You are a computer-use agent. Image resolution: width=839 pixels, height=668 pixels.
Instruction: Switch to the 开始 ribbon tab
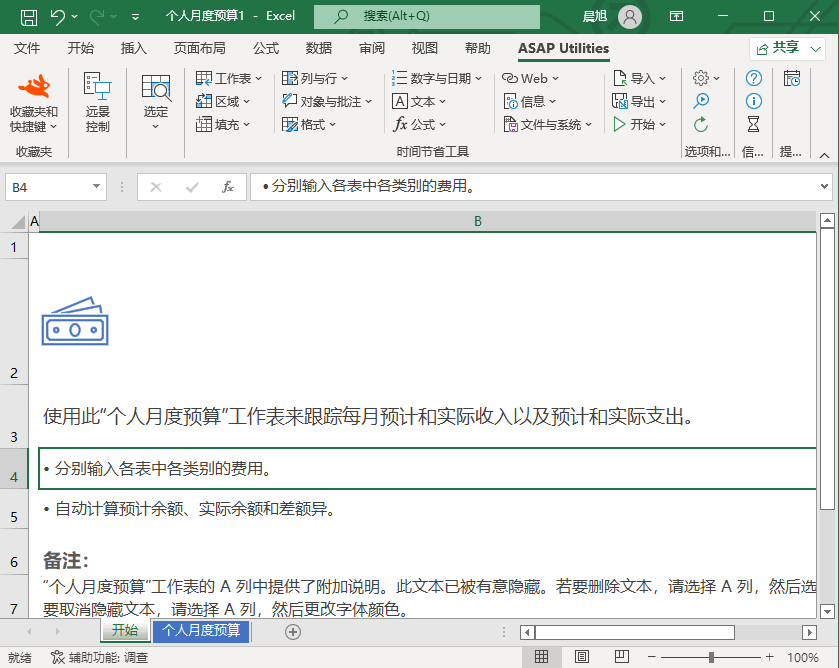[x=81, y=48]
